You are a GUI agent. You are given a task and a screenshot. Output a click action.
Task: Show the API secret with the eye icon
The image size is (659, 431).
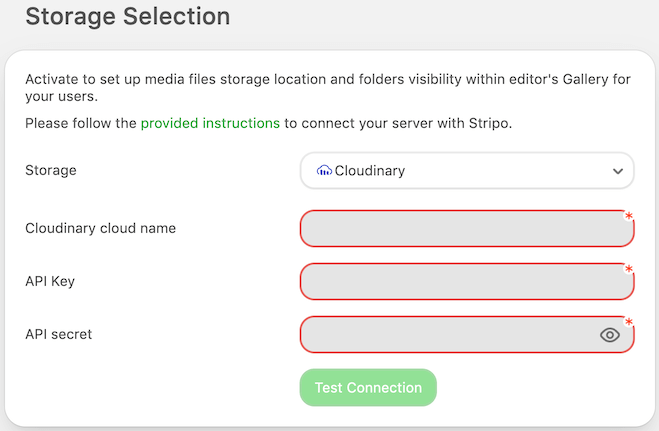pyautogui.click(x=610, y=335)
